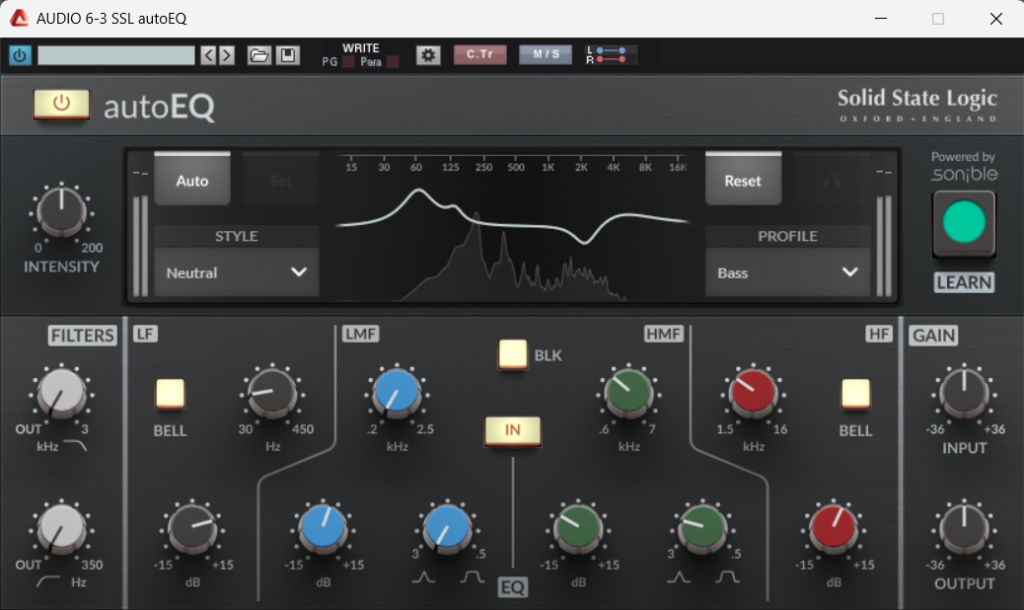Screen dimensions: 1024x610
Task: Click the L/R channel routing icon
Action: pyautogui.click(x=611, y=55)
